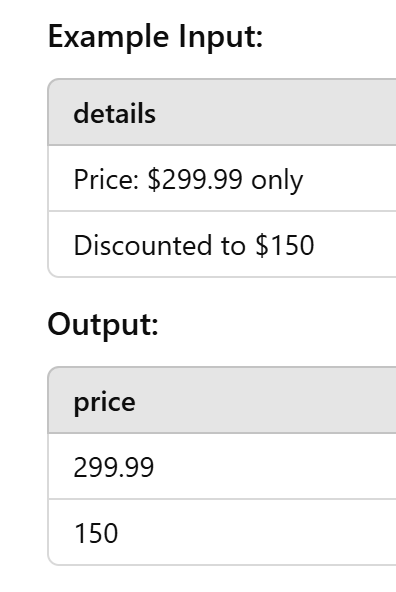Click the 299.99 output cell
396x592 pixels.
point(222,466)
